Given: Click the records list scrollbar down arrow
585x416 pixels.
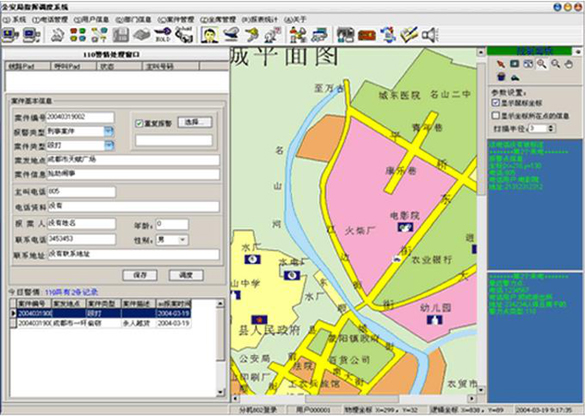Looking at the screenshot, I should 220,392.
